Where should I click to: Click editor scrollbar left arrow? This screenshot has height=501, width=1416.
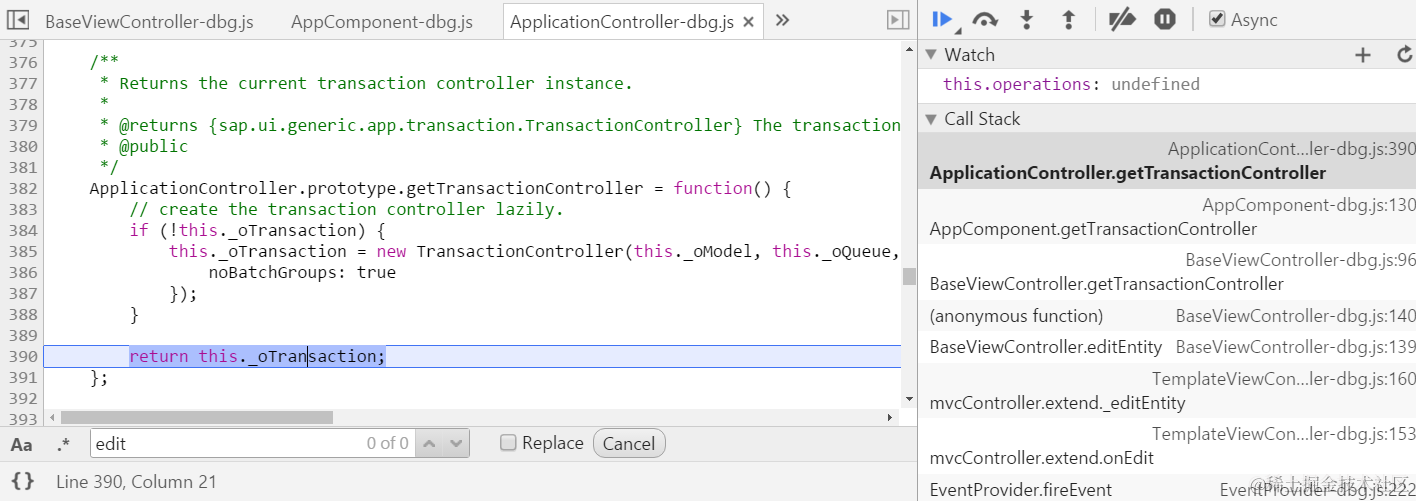(52, 417)
